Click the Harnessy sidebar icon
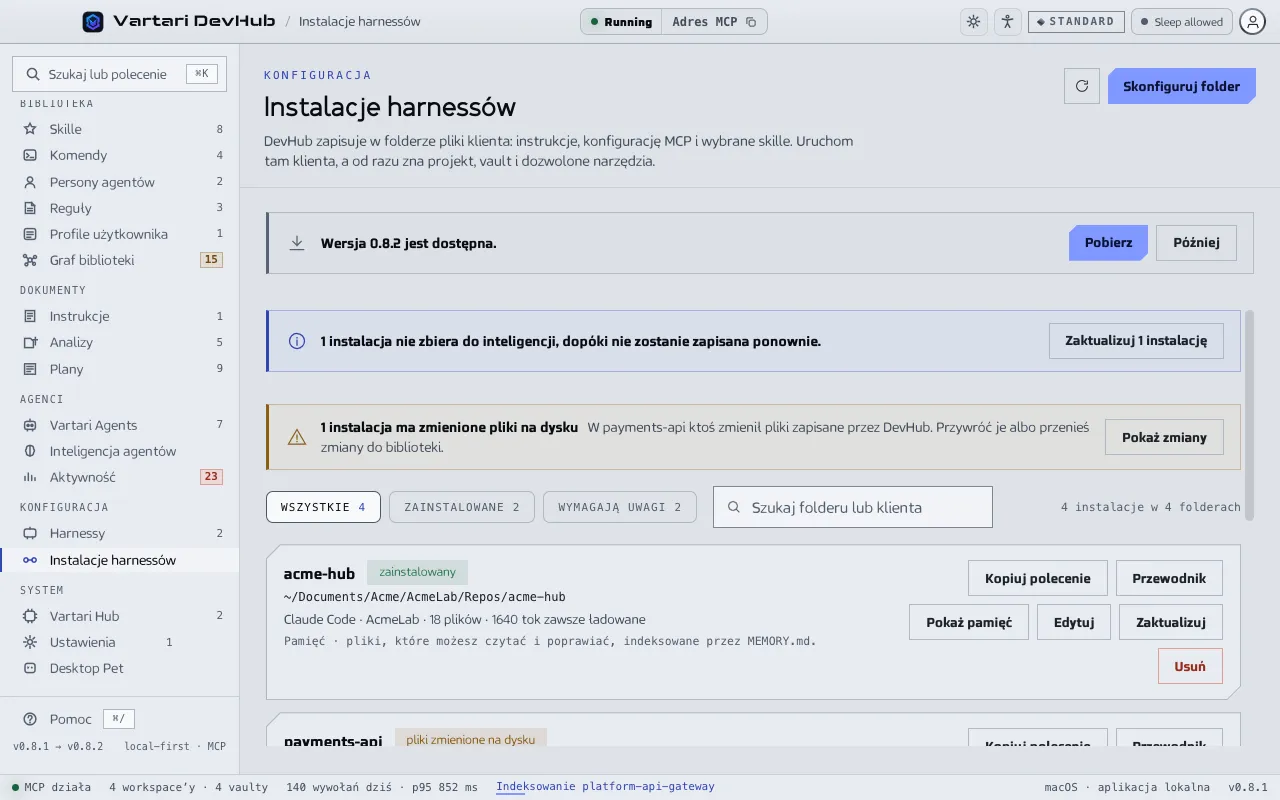The width and height of the screenshot is (1280, 800). point(30,533)
